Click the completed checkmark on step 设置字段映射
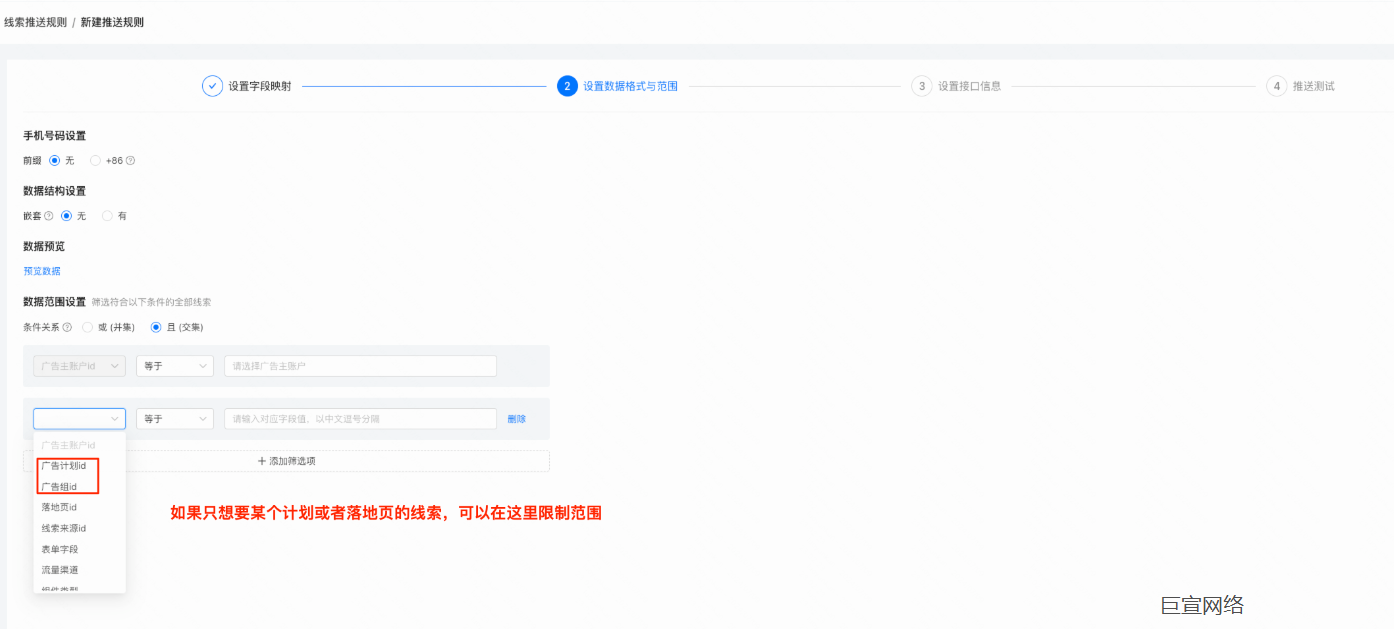This screenshot has height=629, width=1394. click(212, 86)
